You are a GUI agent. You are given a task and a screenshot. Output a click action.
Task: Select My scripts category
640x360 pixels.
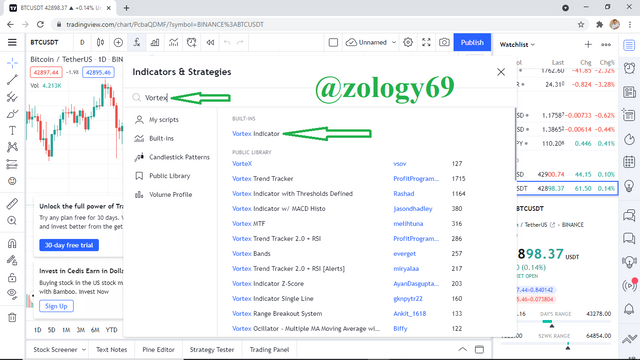coord(164,120)
